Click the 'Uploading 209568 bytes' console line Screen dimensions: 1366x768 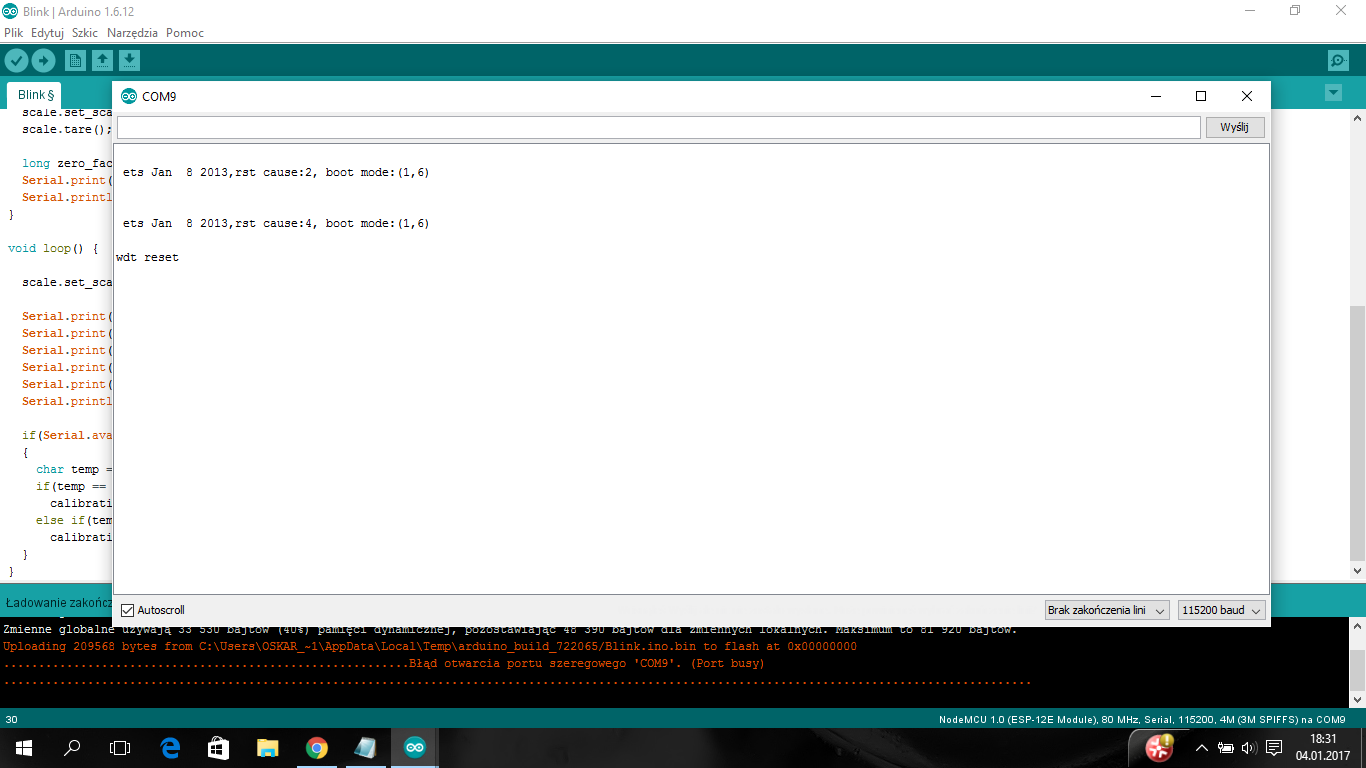430,647
